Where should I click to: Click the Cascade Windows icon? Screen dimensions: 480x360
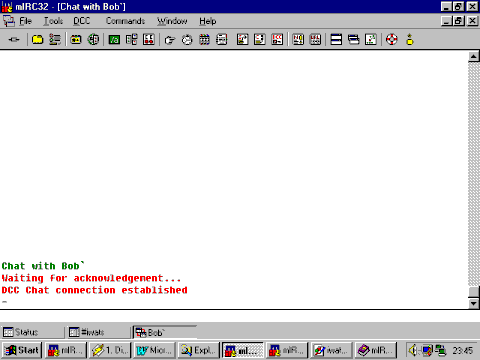pyautogui.click(x=354, y=40)
